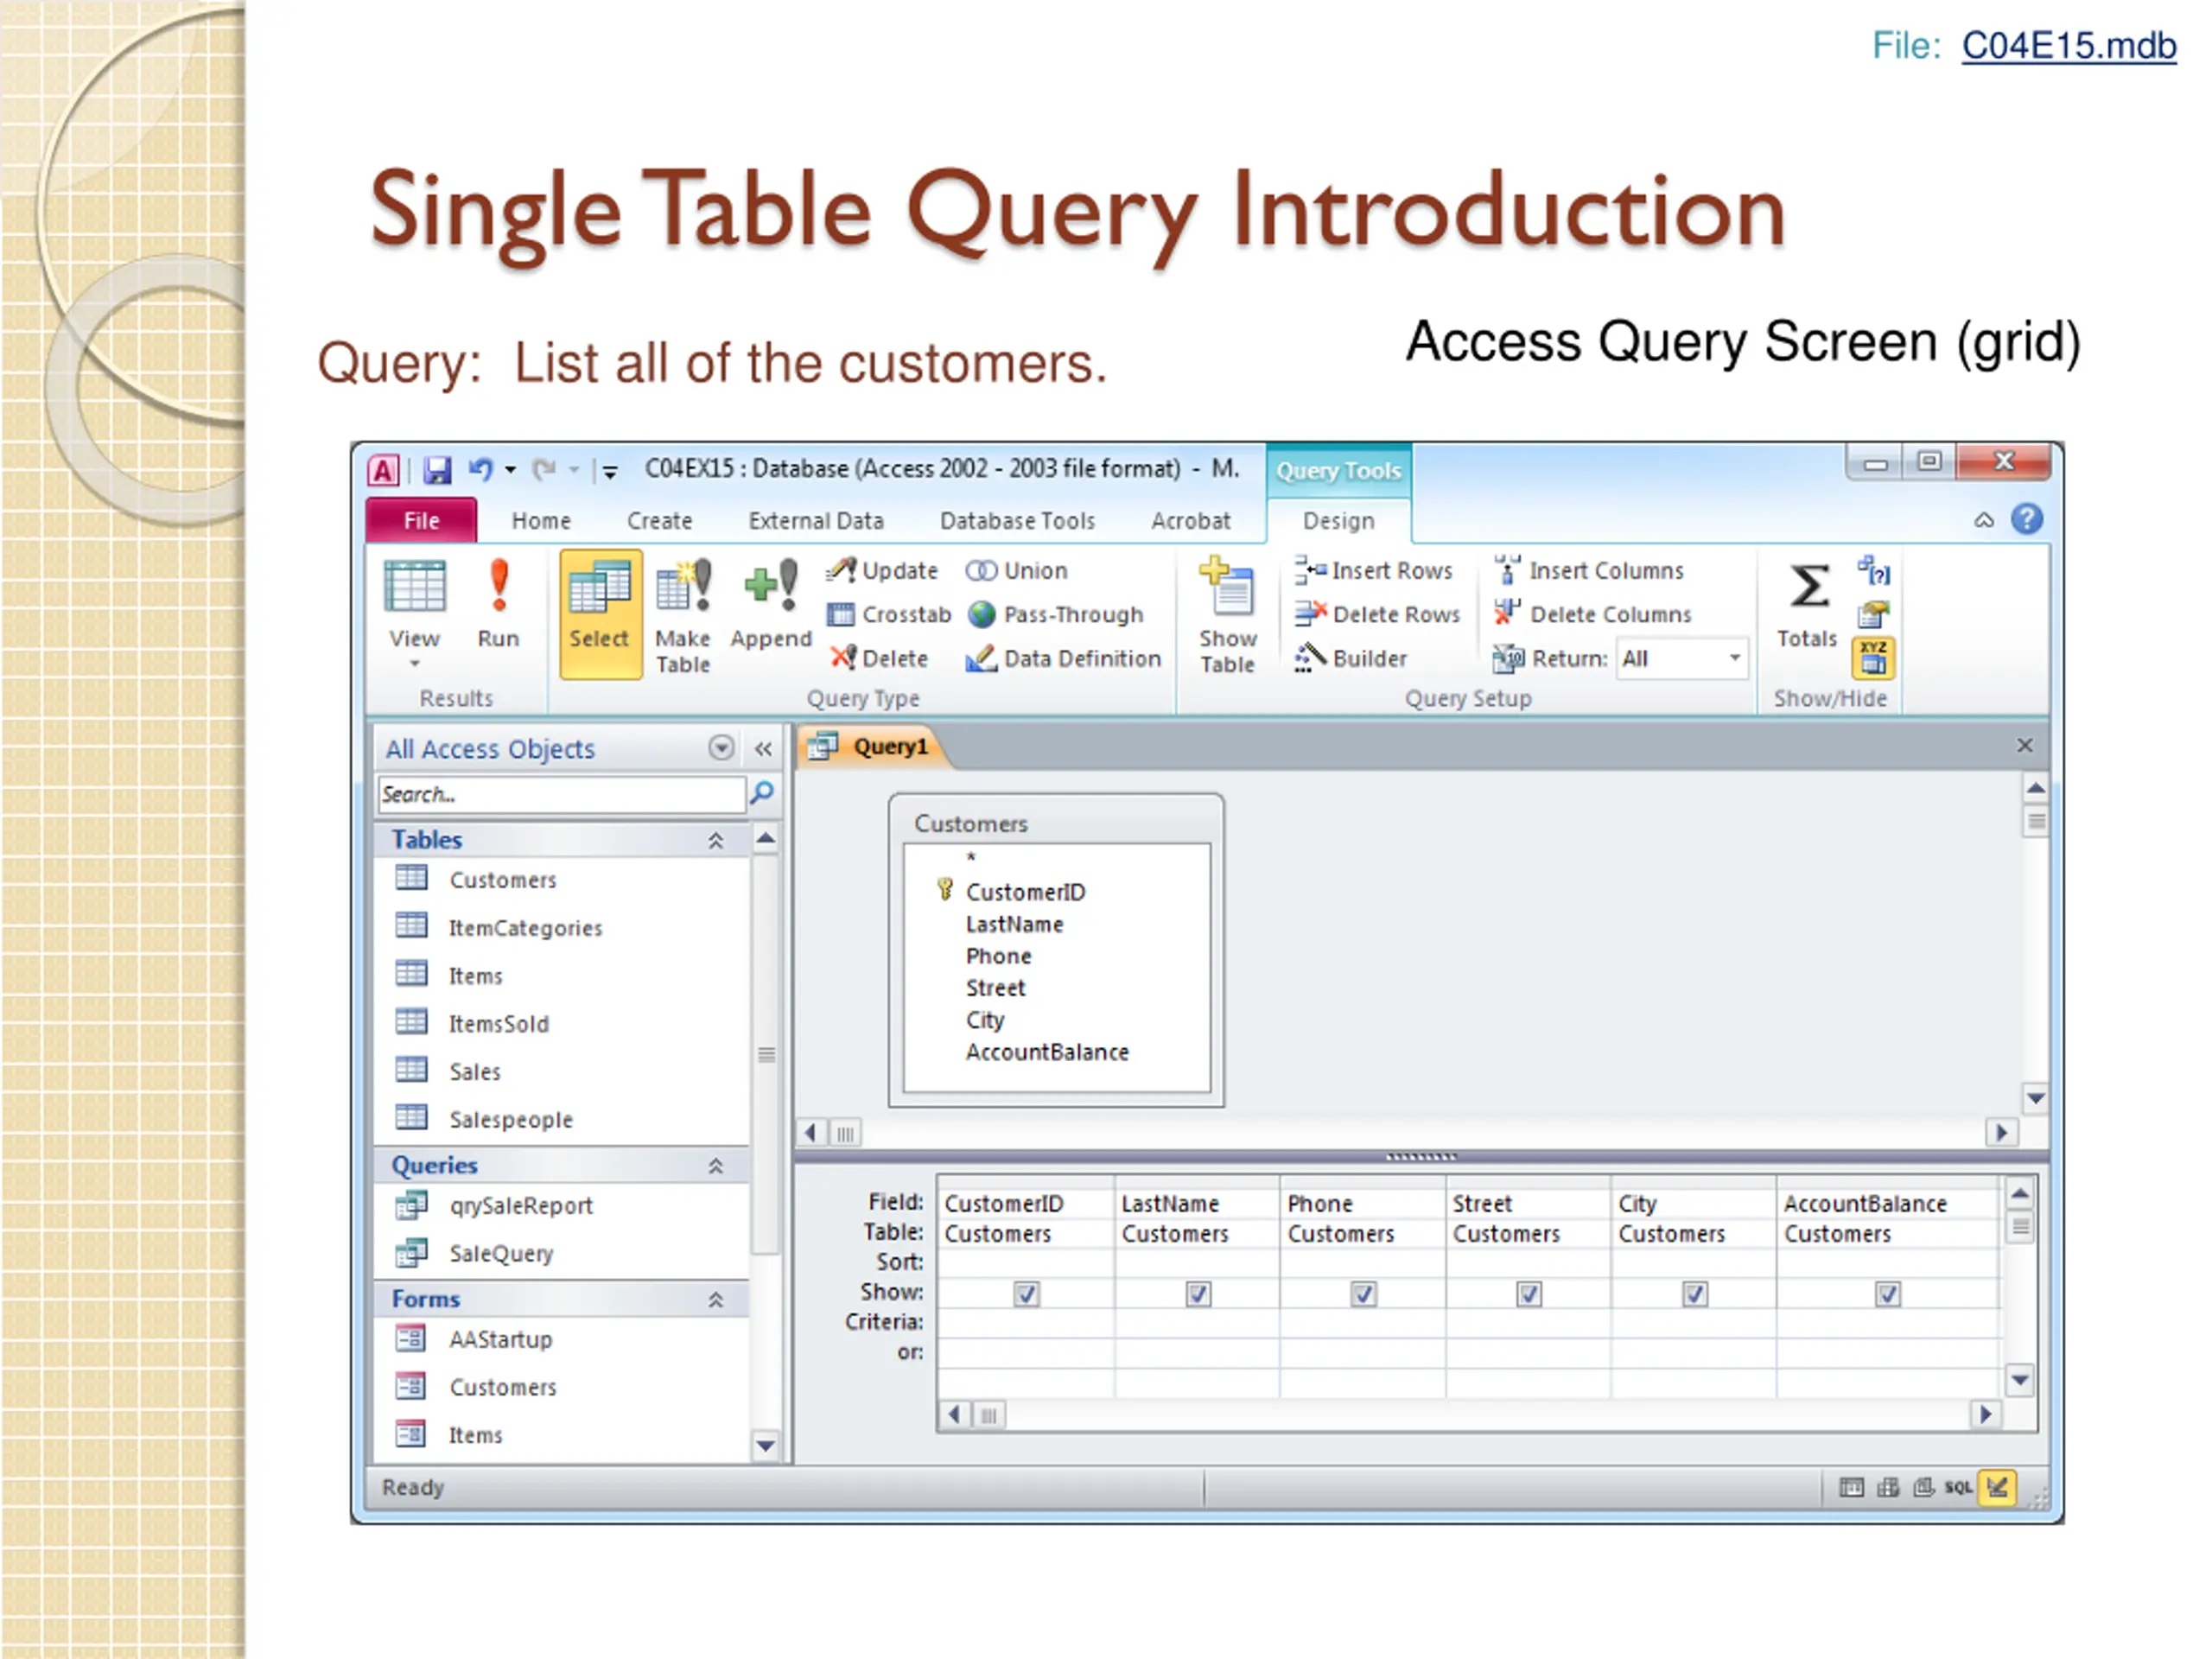Open the Return All dropdown
The image size is (2212, 1659).
(x=1734, y=658)
